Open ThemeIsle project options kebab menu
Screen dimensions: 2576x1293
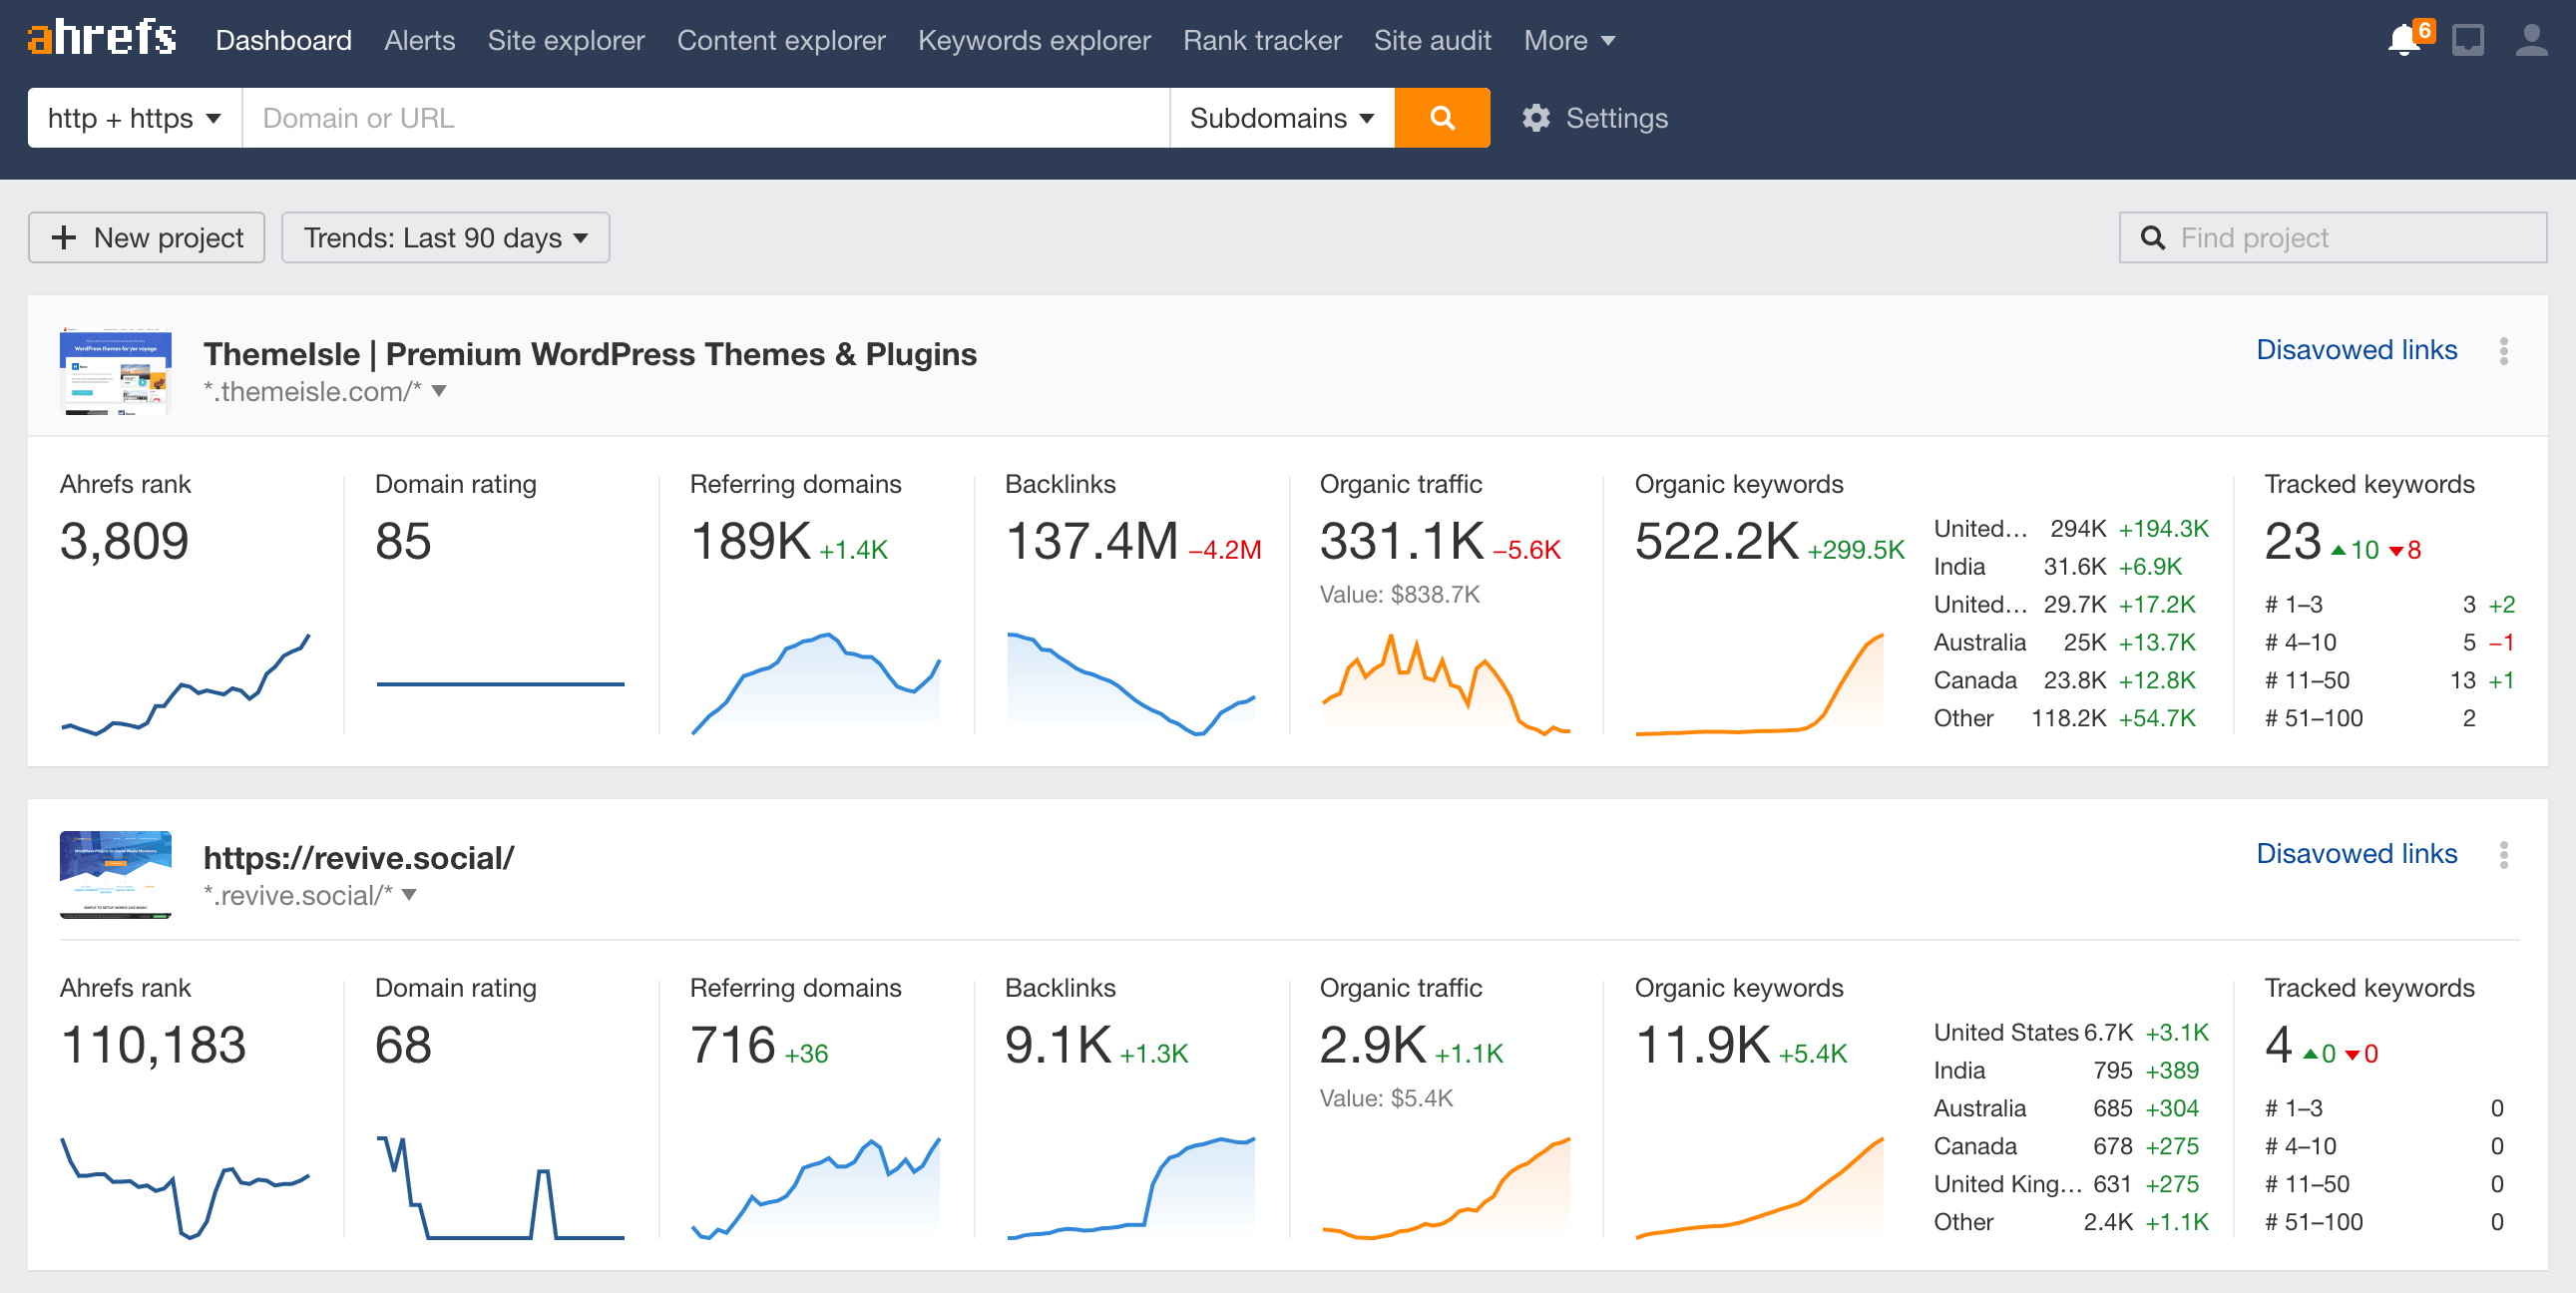(2504, 351)
